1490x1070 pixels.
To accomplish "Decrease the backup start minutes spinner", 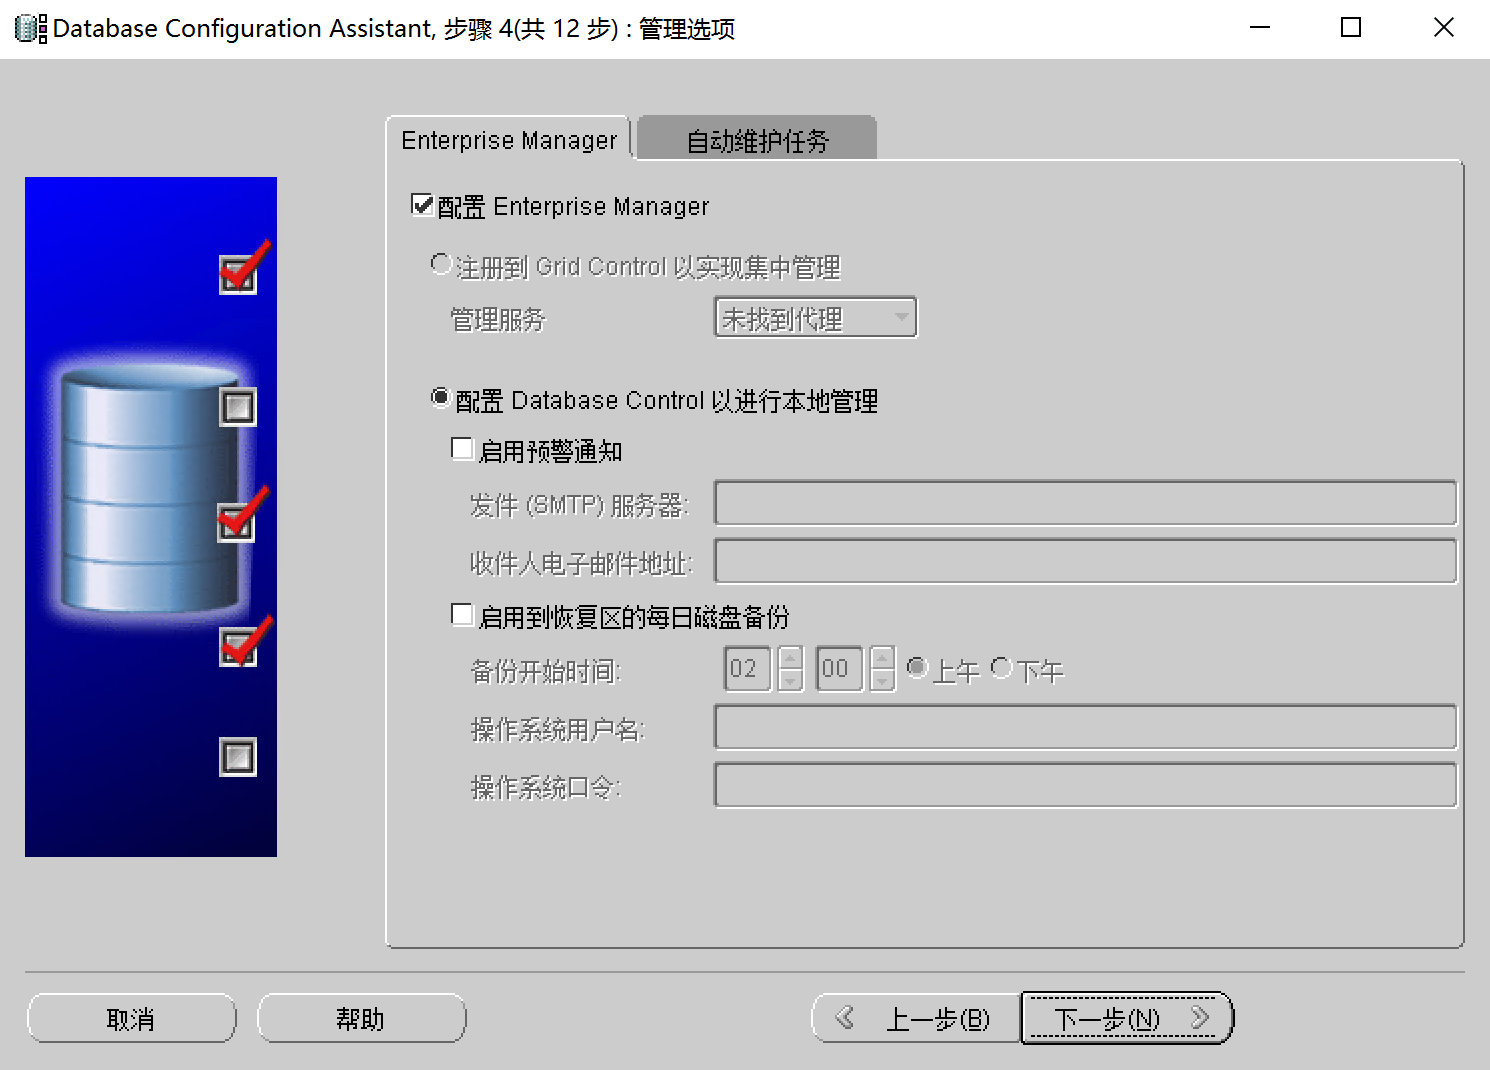I will tap(882, 681).
